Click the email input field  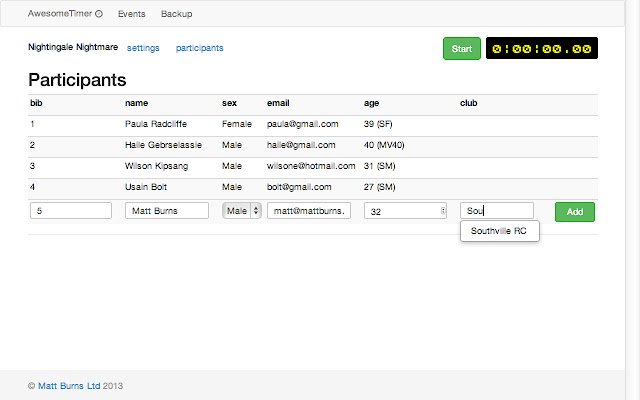(309, 211)
